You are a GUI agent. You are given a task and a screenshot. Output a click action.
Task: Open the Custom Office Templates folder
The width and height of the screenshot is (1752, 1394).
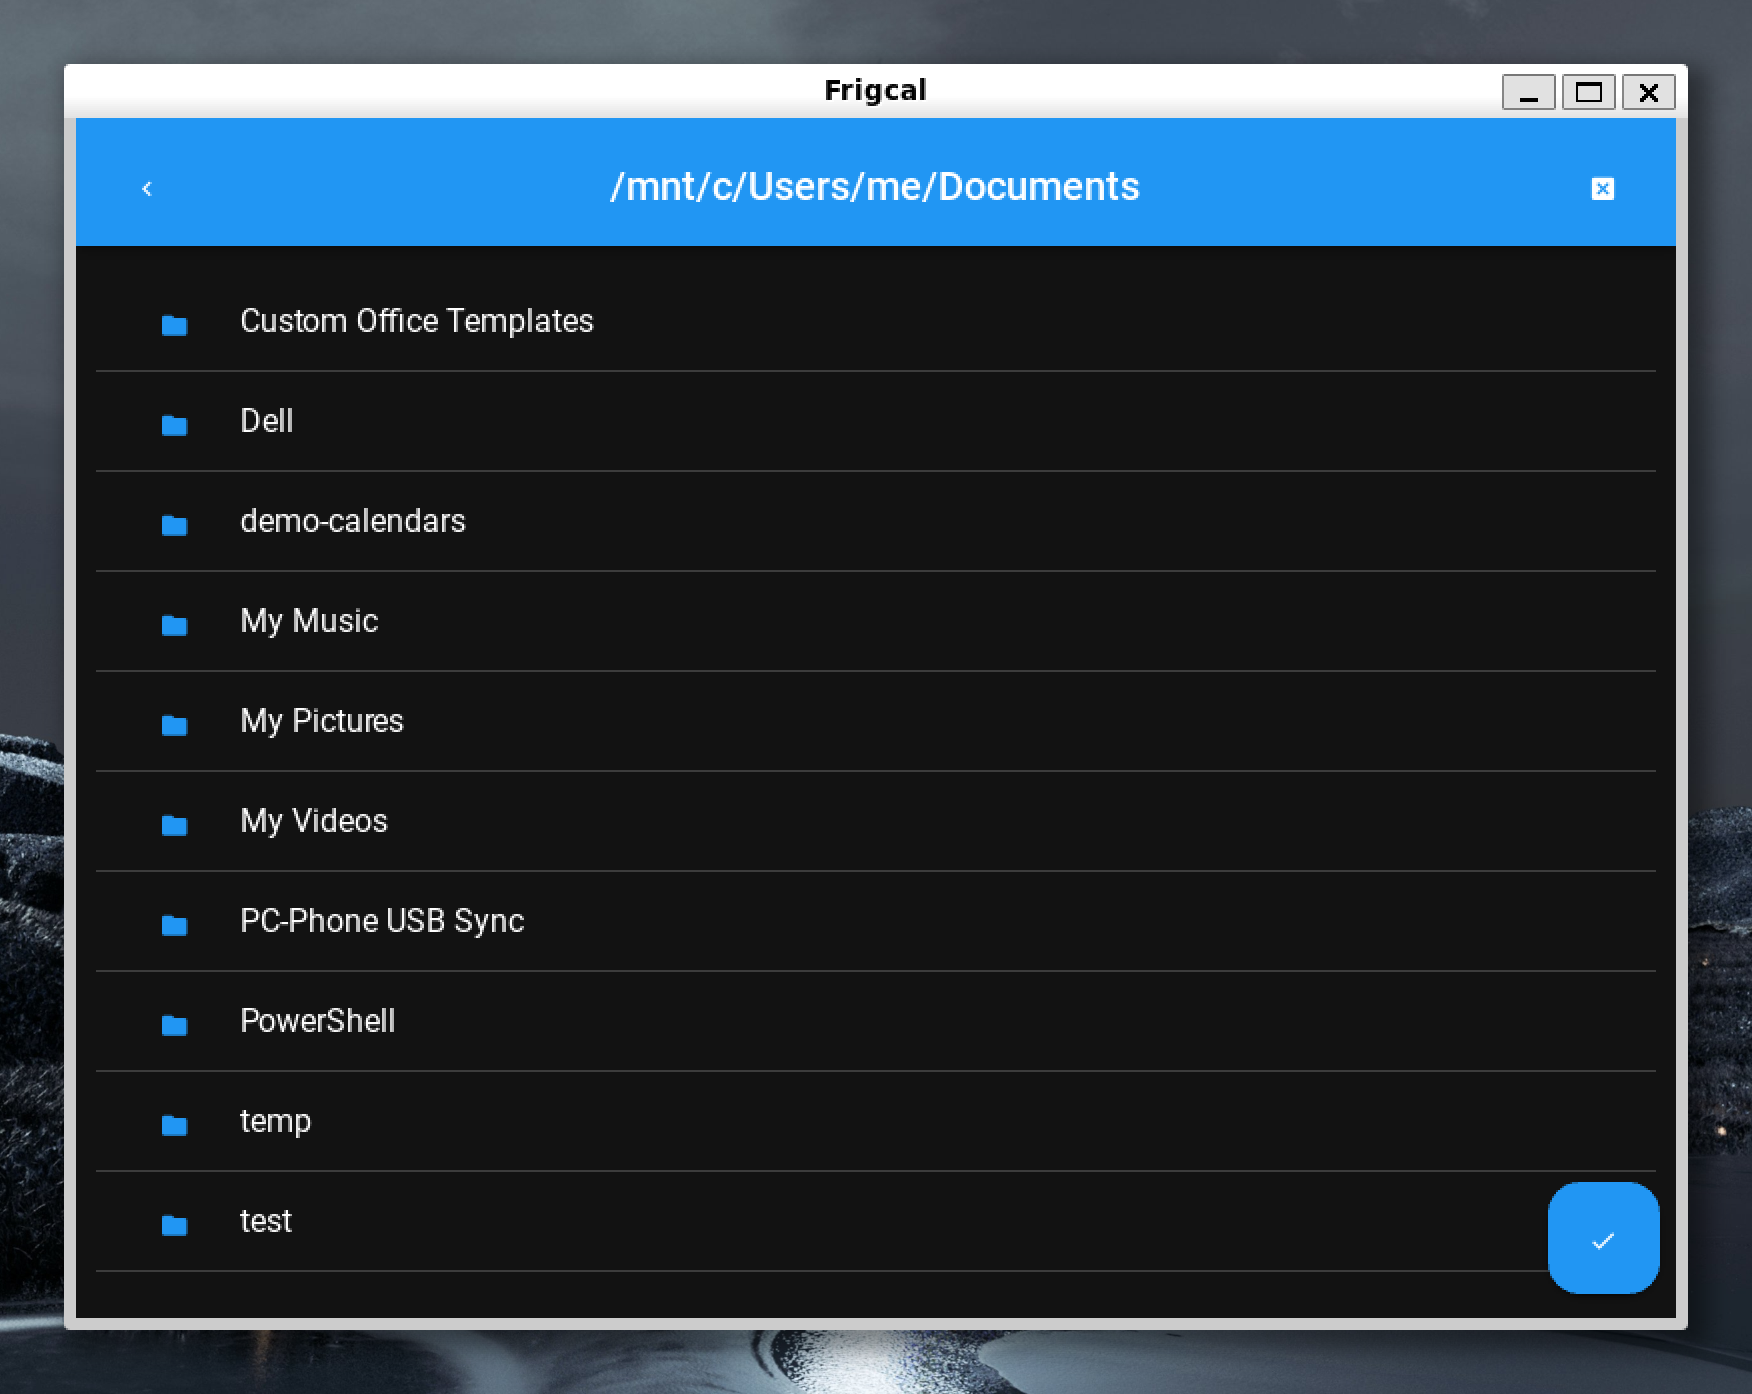[875, 321]
